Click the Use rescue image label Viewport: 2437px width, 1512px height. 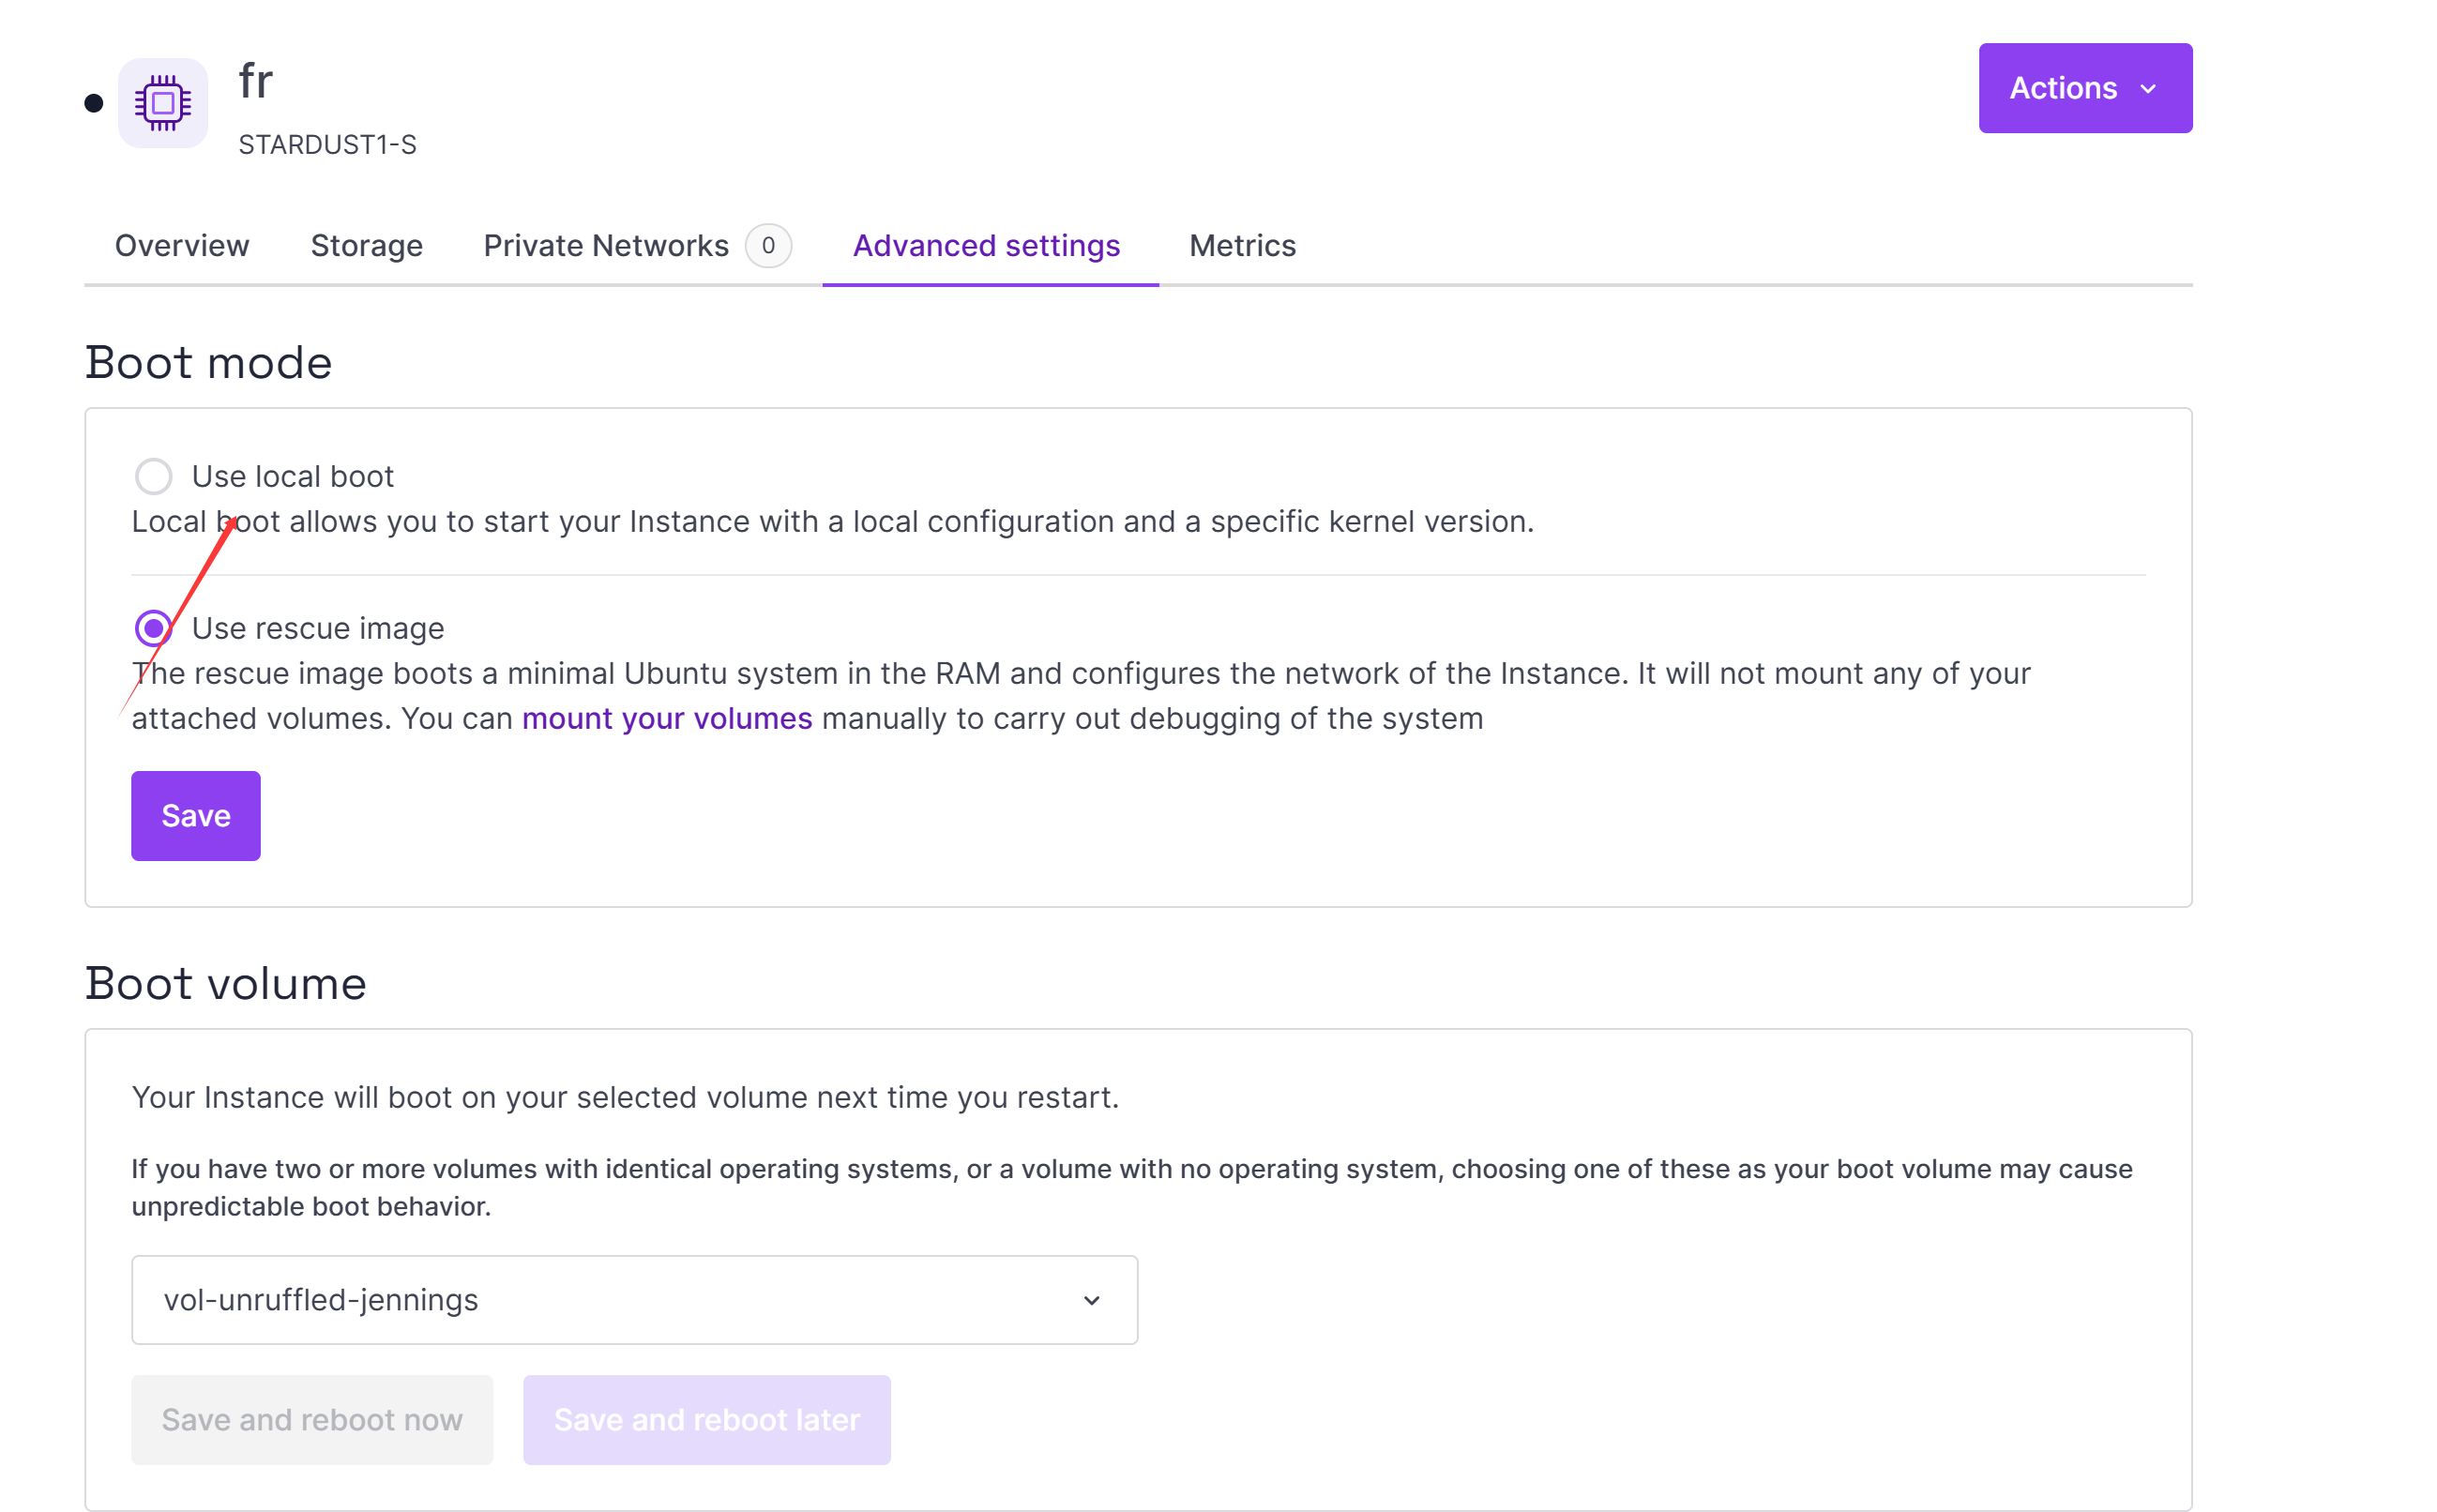(x=318, y=628)
